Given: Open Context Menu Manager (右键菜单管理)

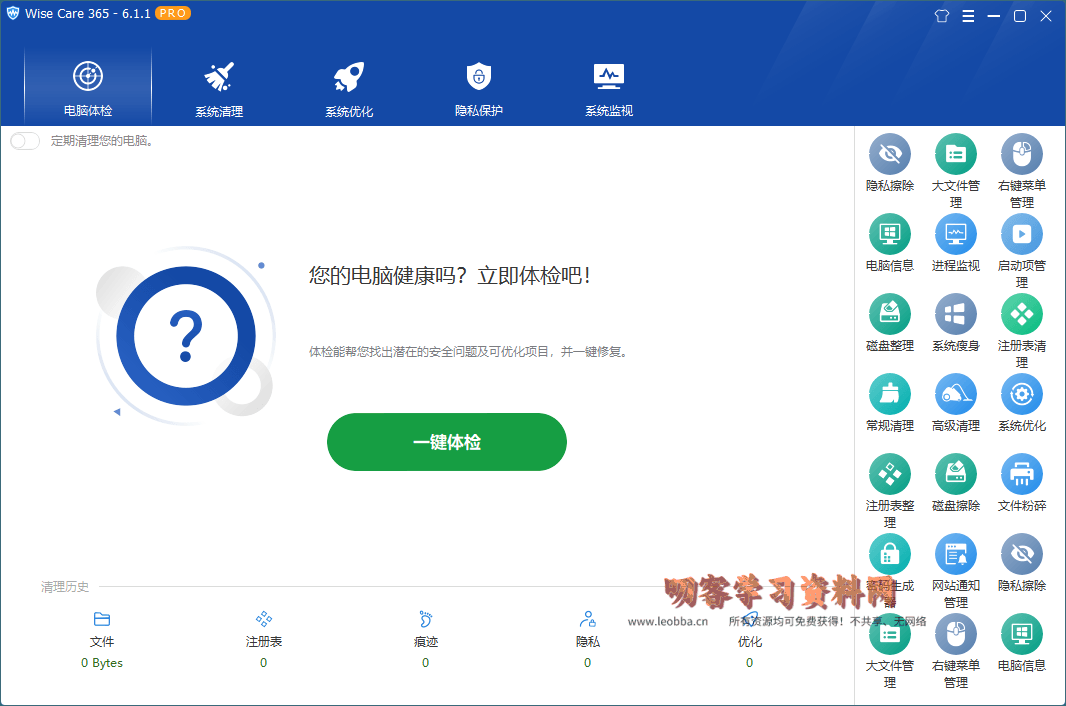Looking at the screenshot, I should pyautogui.click(x=1021, y=155).
